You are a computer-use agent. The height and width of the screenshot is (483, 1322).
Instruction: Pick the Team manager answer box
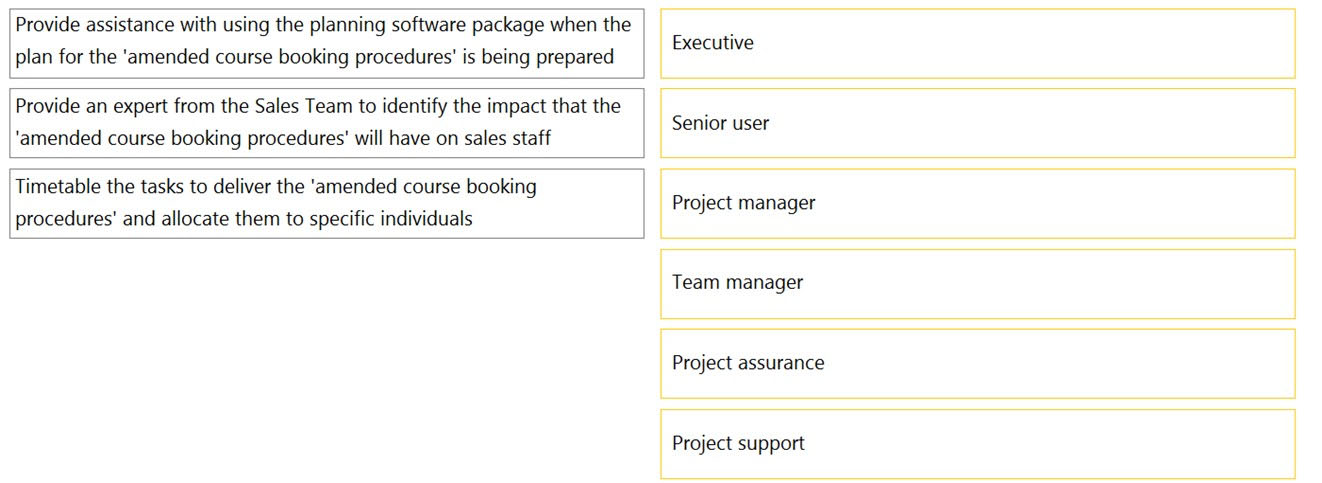tap(977, 283)
